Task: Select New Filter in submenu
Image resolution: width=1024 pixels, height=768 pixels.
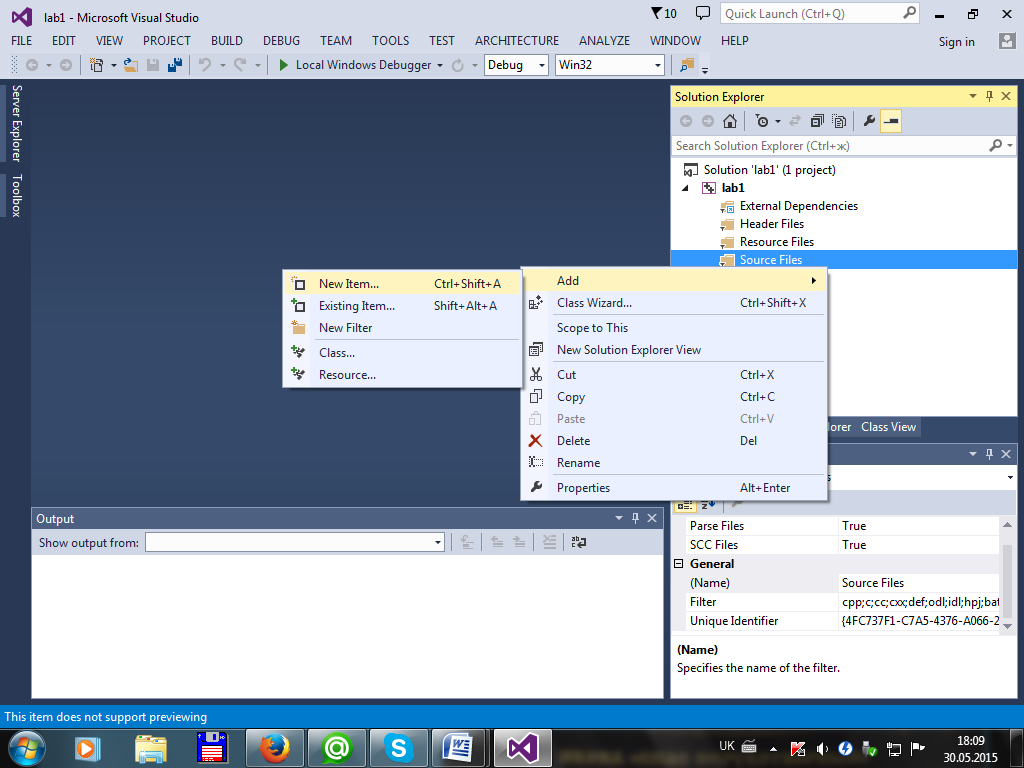Action: pyautogui.click(x=402, y=328)
